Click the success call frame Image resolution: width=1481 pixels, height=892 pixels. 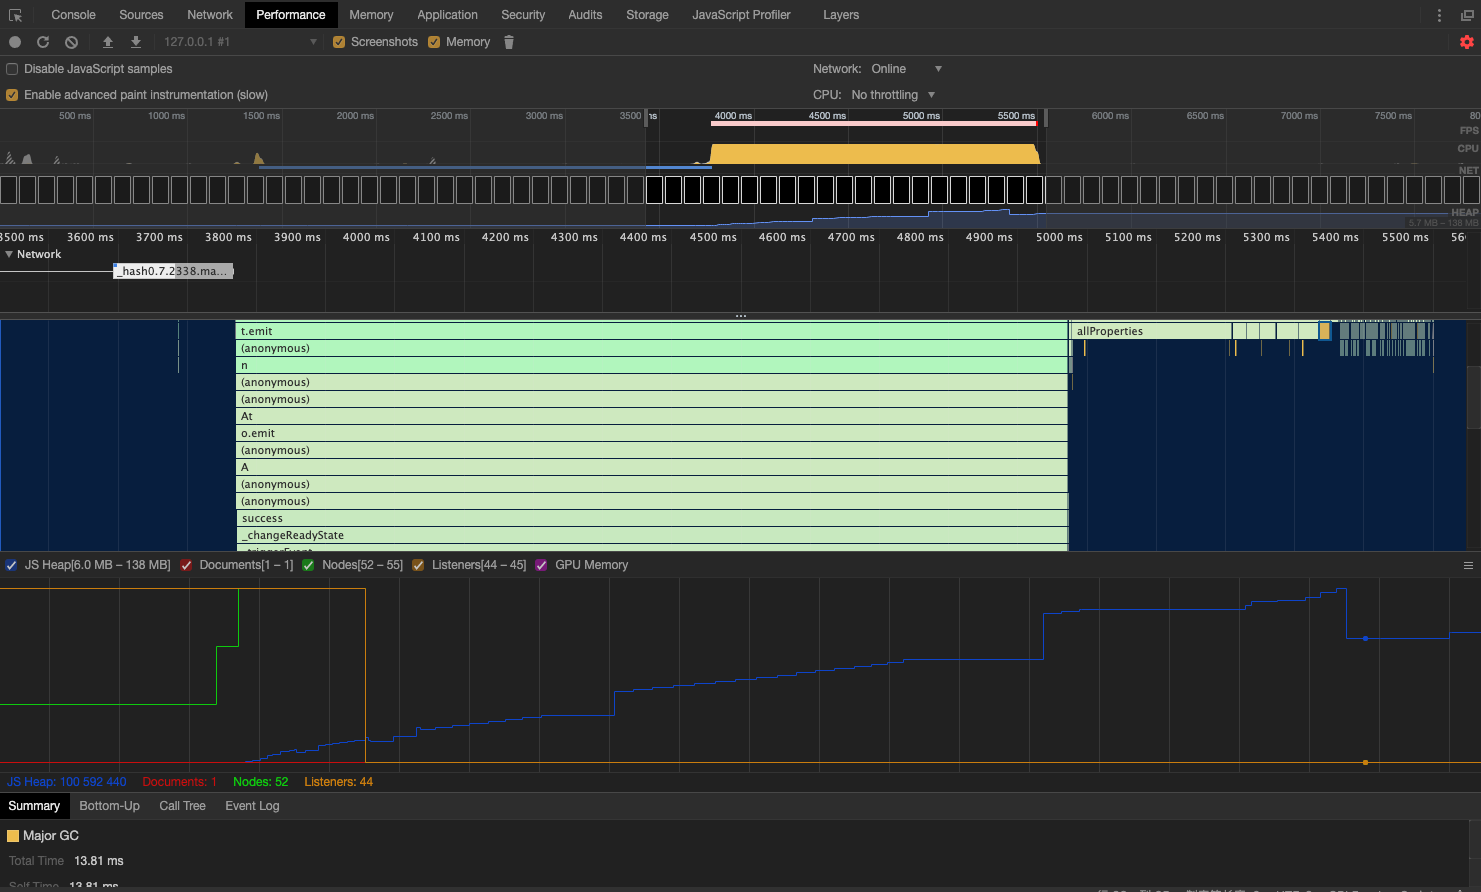coord(652,518)
